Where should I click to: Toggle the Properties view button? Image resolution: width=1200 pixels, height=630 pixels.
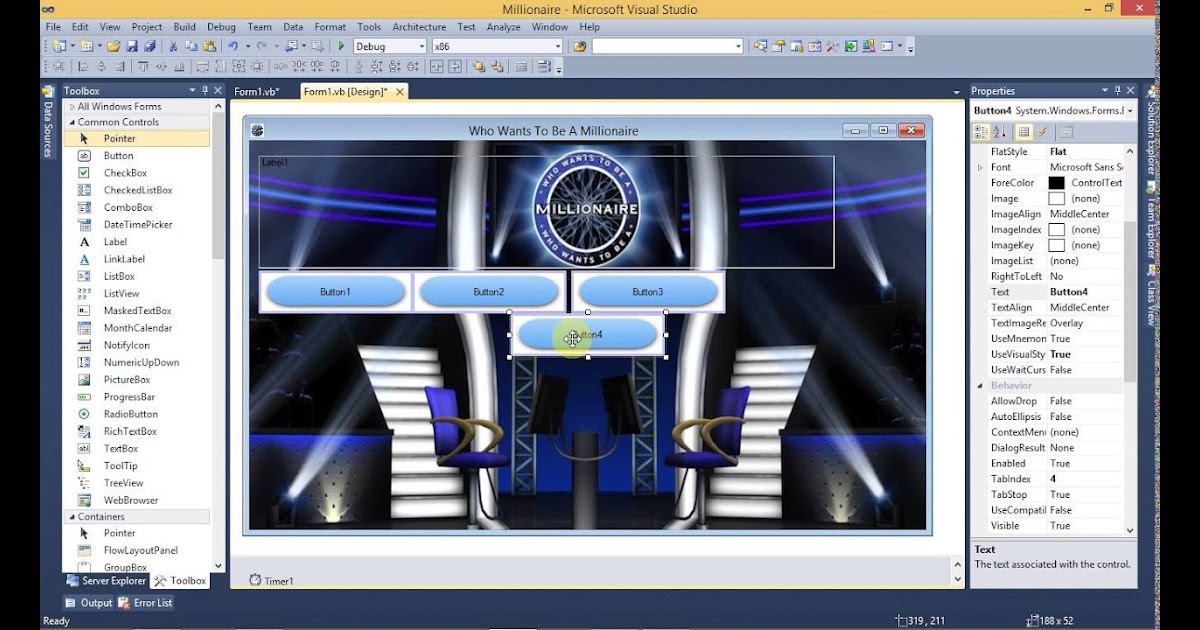1024,131
